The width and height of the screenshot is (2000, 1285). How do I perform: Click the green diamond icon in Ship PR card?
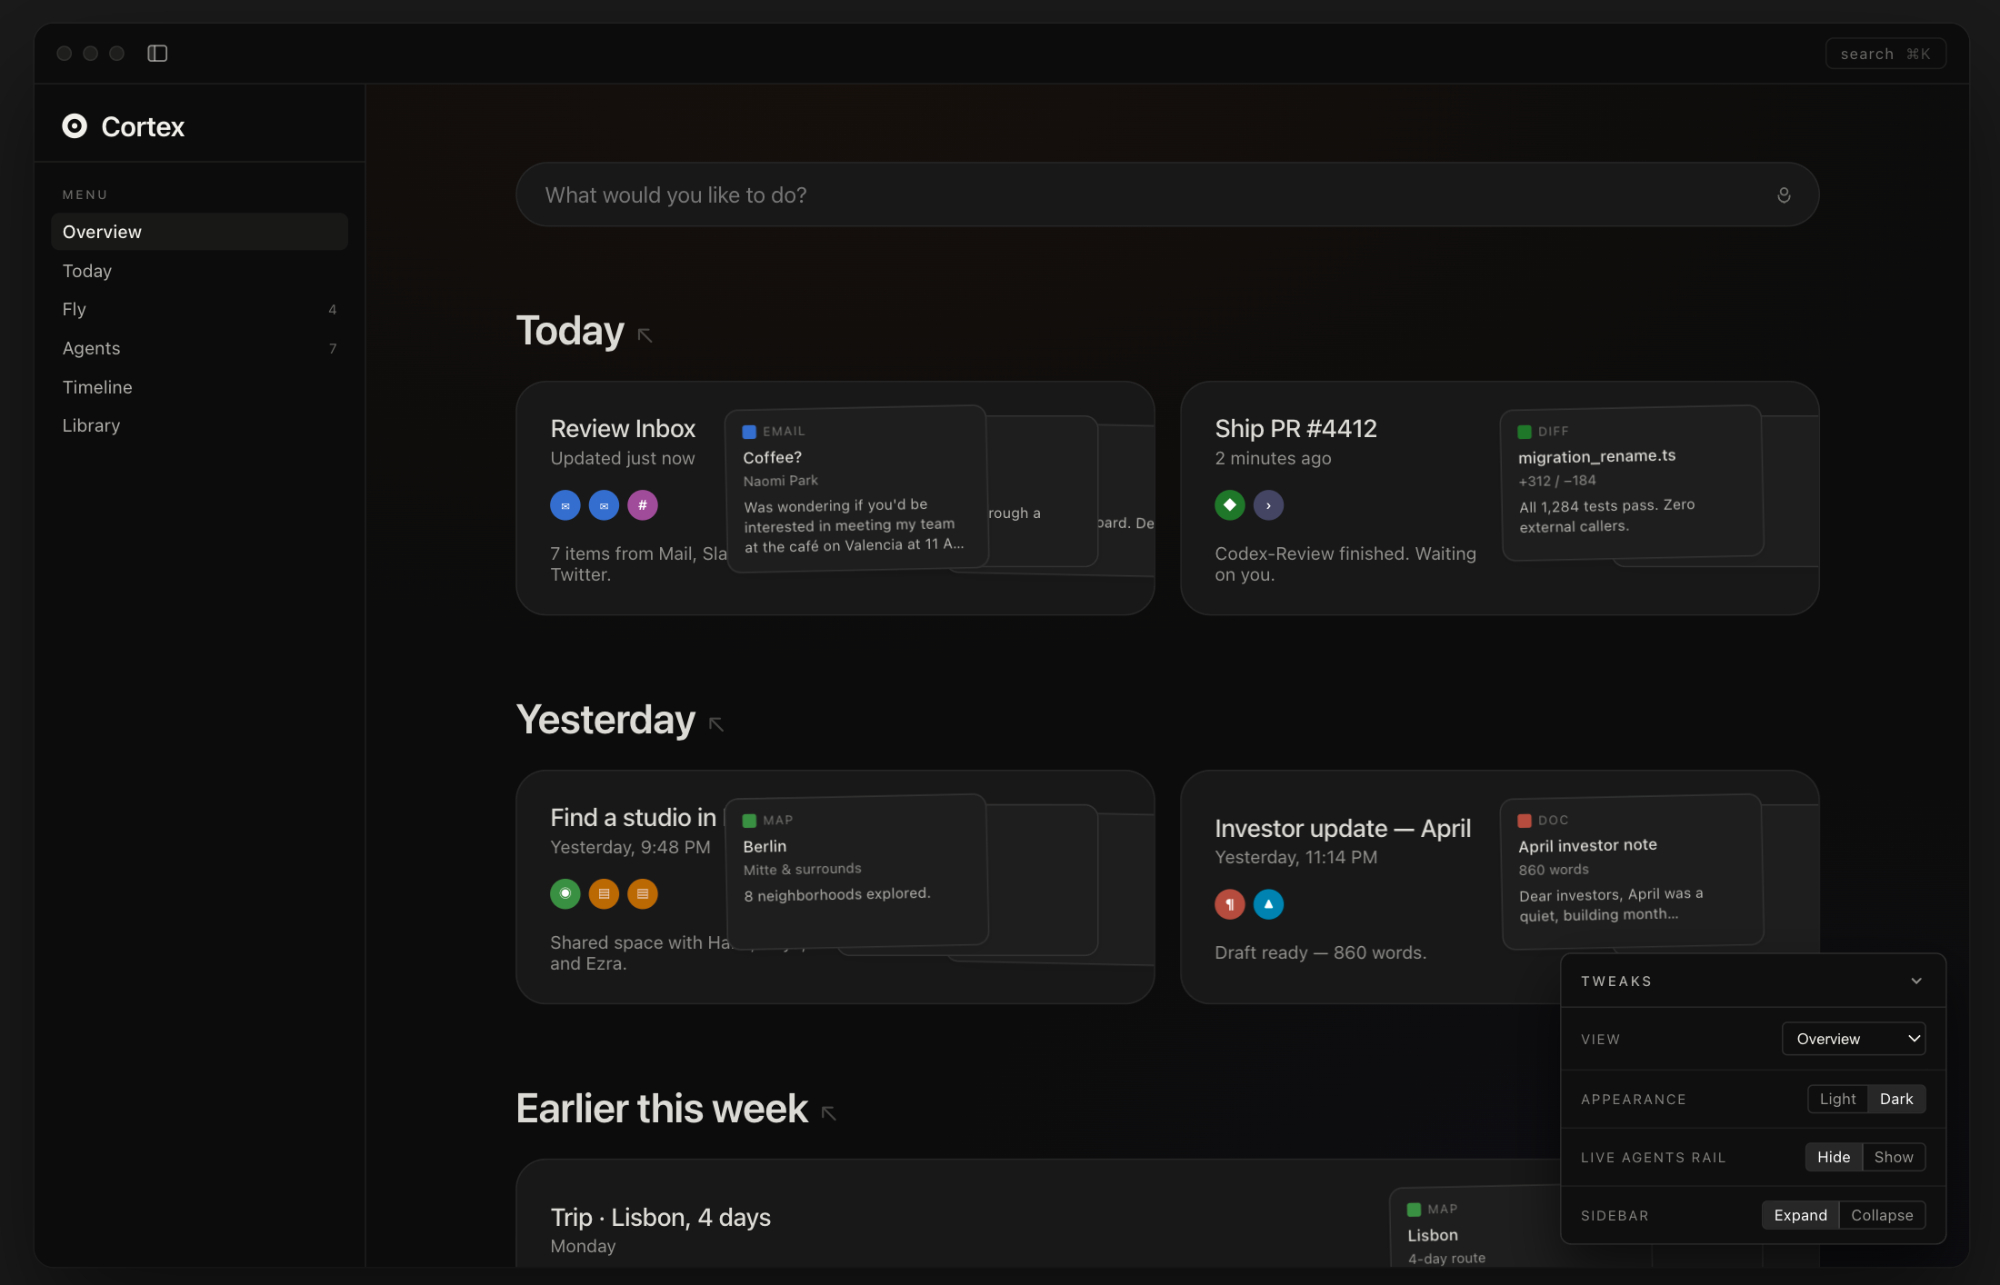tap(1229, 505)
